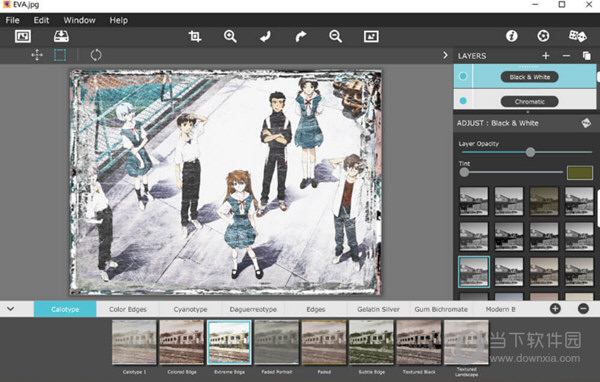
Task: Click the Zoom In magnifier
Action: coord(230,36)
